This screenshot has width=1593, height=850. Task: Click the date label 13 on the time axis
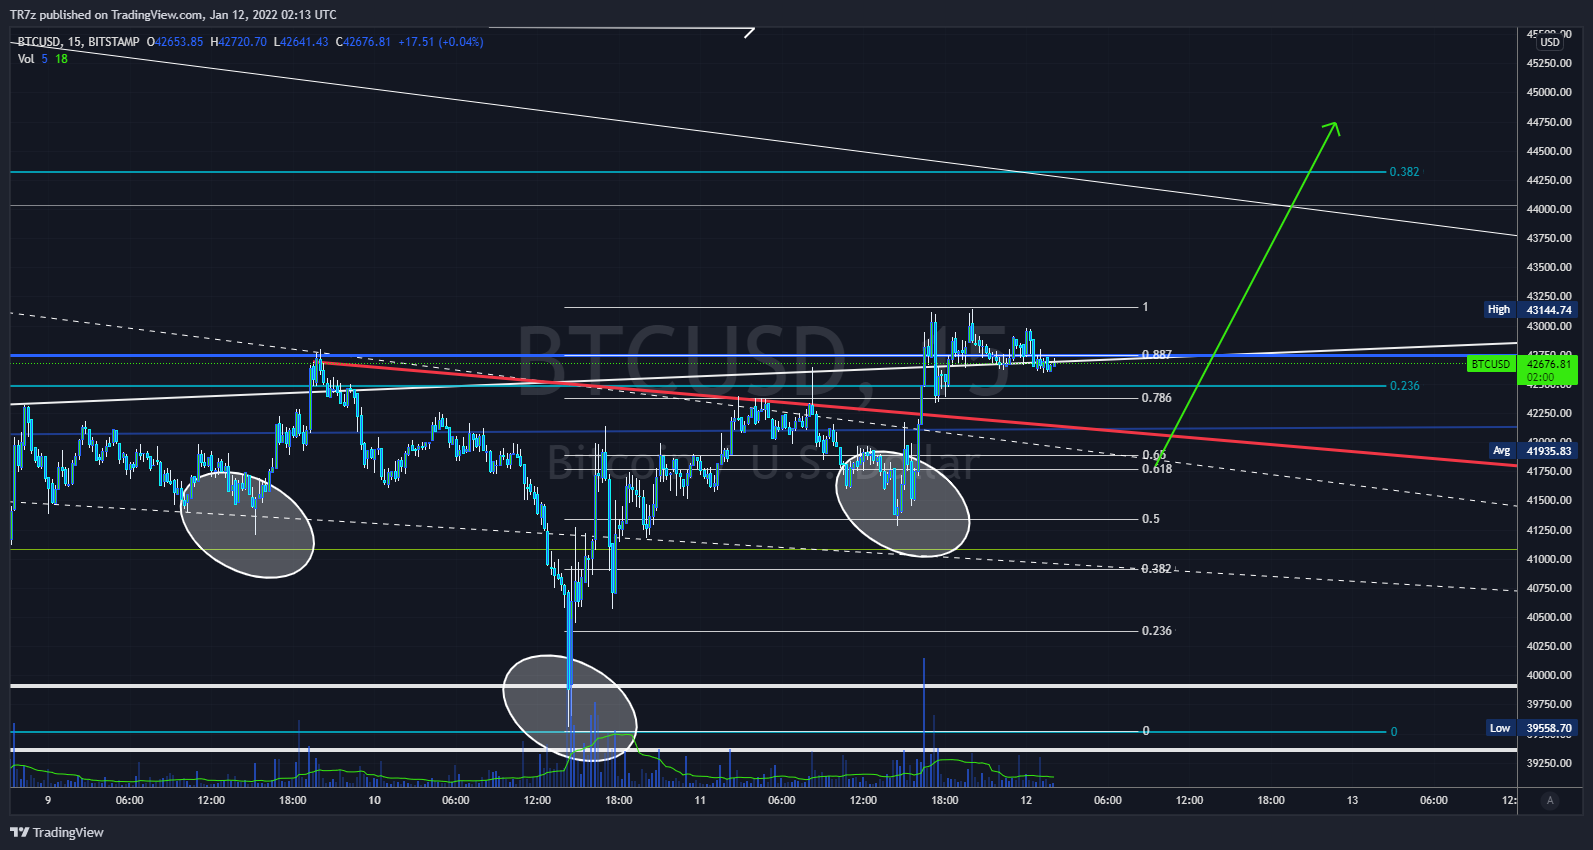coord(1352,800)
